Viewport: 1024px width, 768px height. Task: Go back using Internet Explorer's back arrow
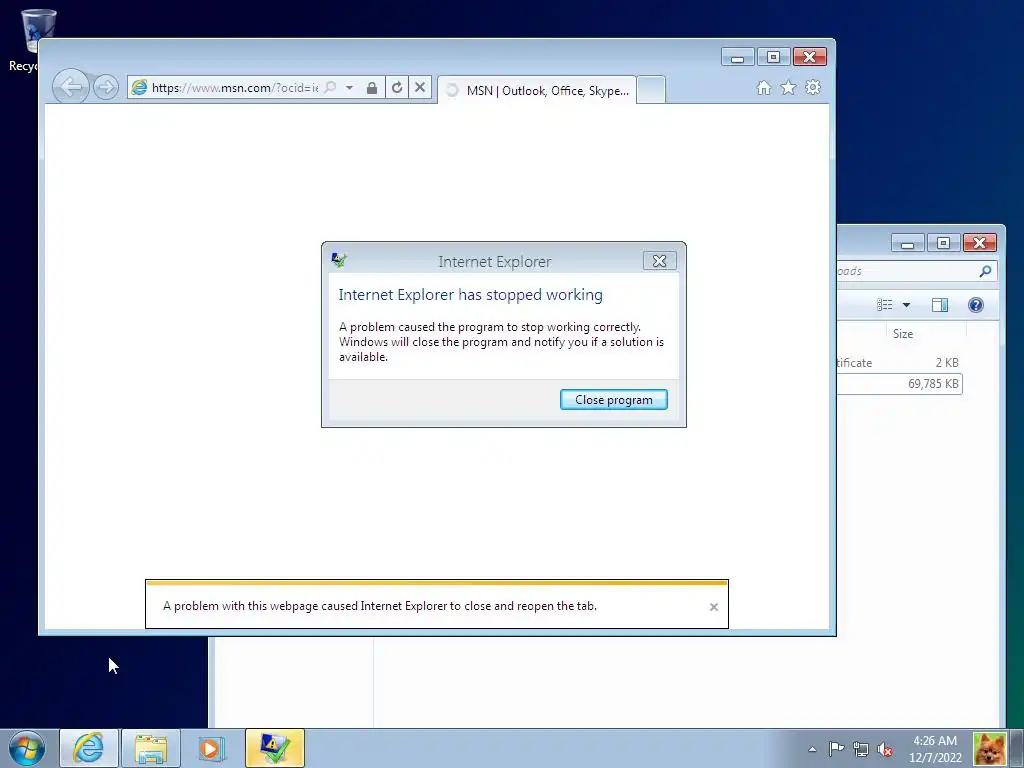coord(71,86)
